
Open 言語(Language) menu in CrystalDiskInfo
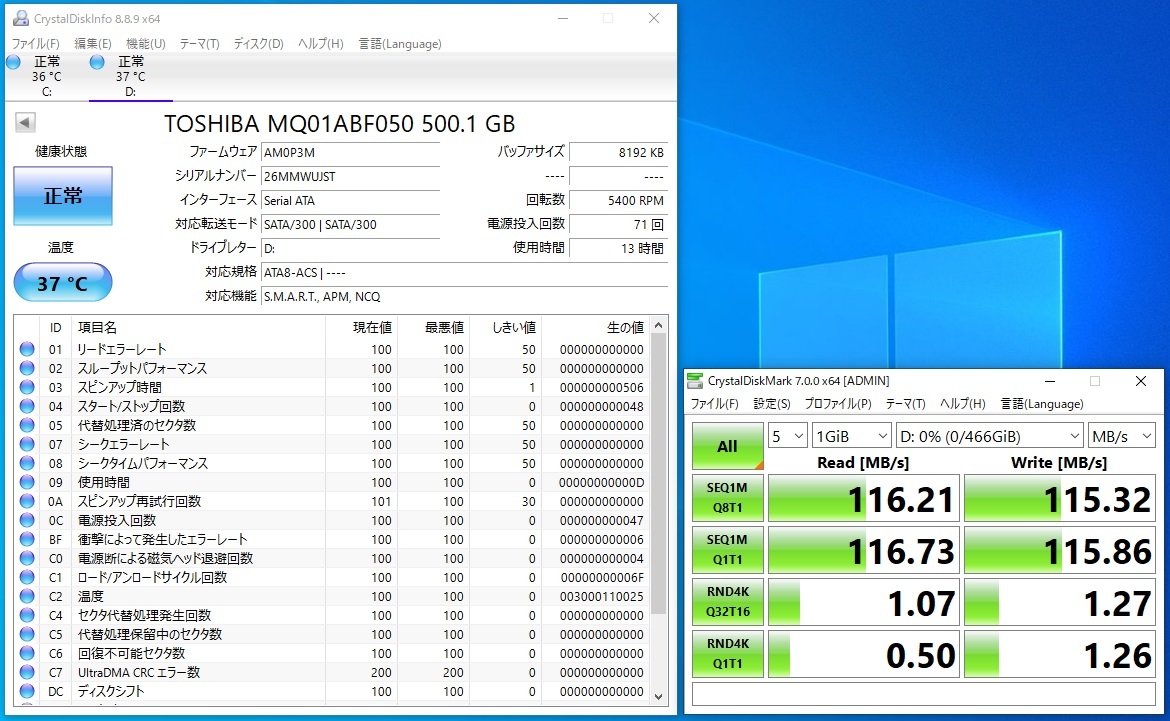400,43
